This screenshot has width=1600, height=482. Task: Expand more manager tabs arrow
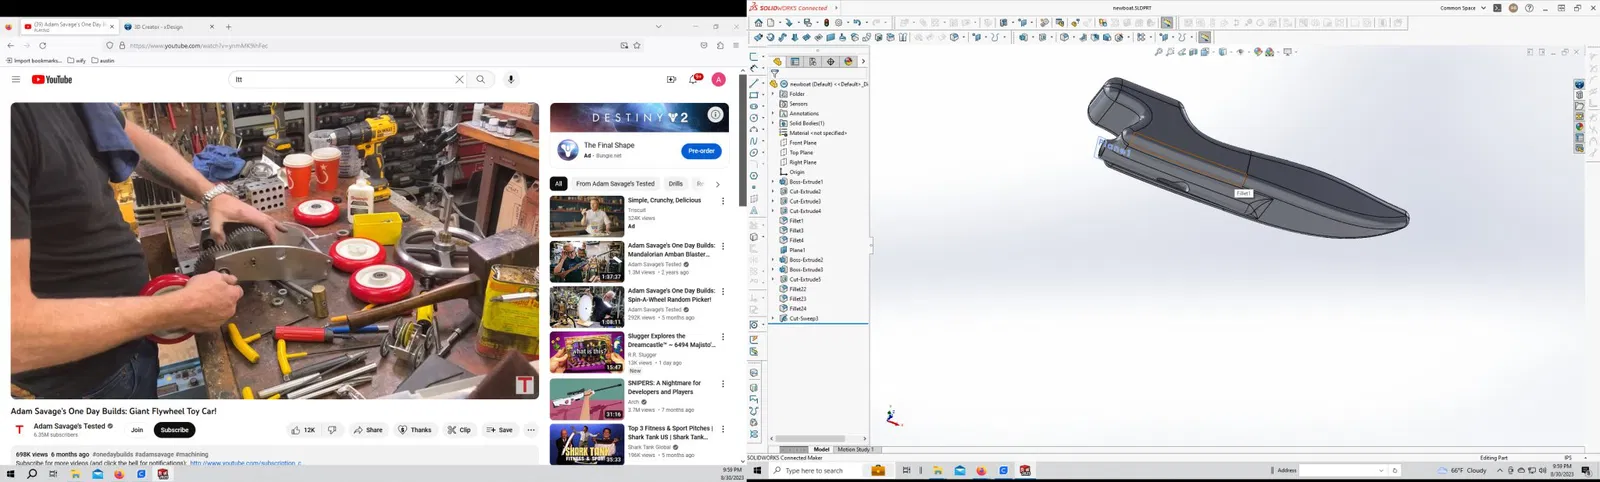pyautogui.click(x=863, y=61)
